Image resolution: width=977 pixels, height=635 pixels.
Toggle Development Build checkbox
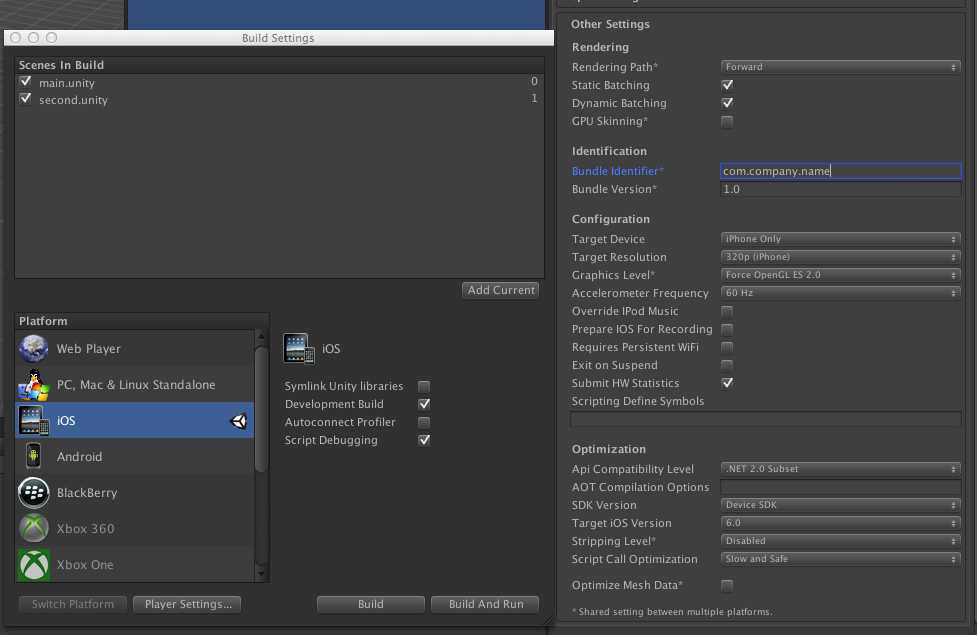pos(424,404)
